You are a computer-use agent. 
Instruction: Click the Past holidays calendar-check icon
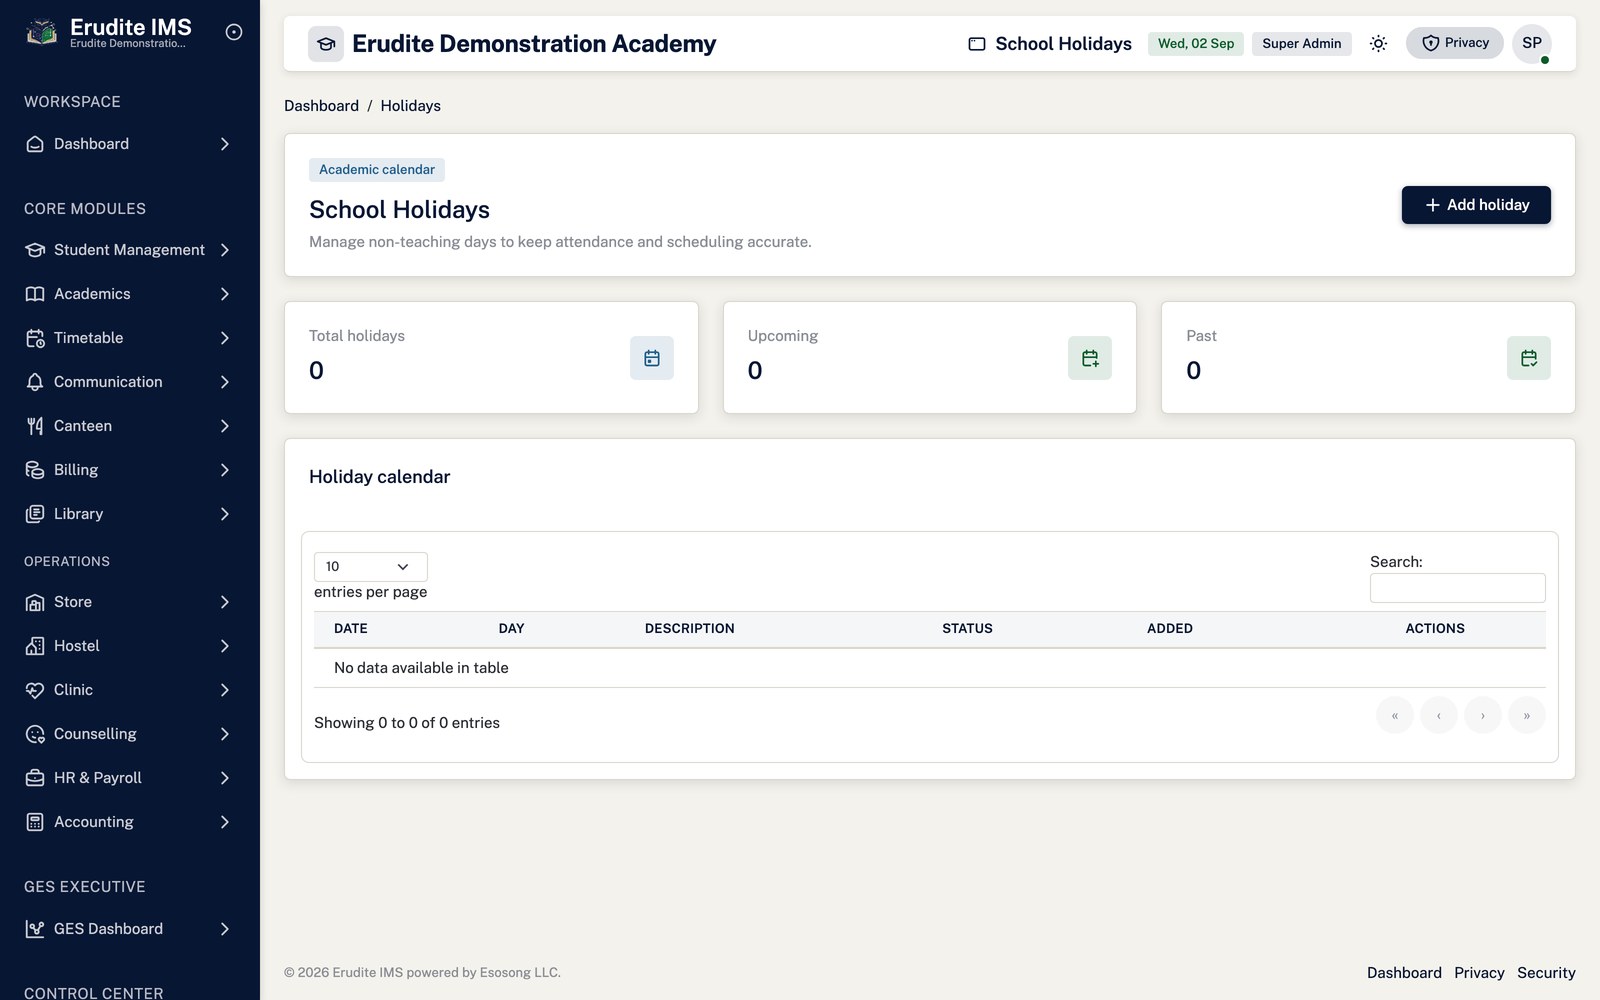click(x=1529, y=358)
